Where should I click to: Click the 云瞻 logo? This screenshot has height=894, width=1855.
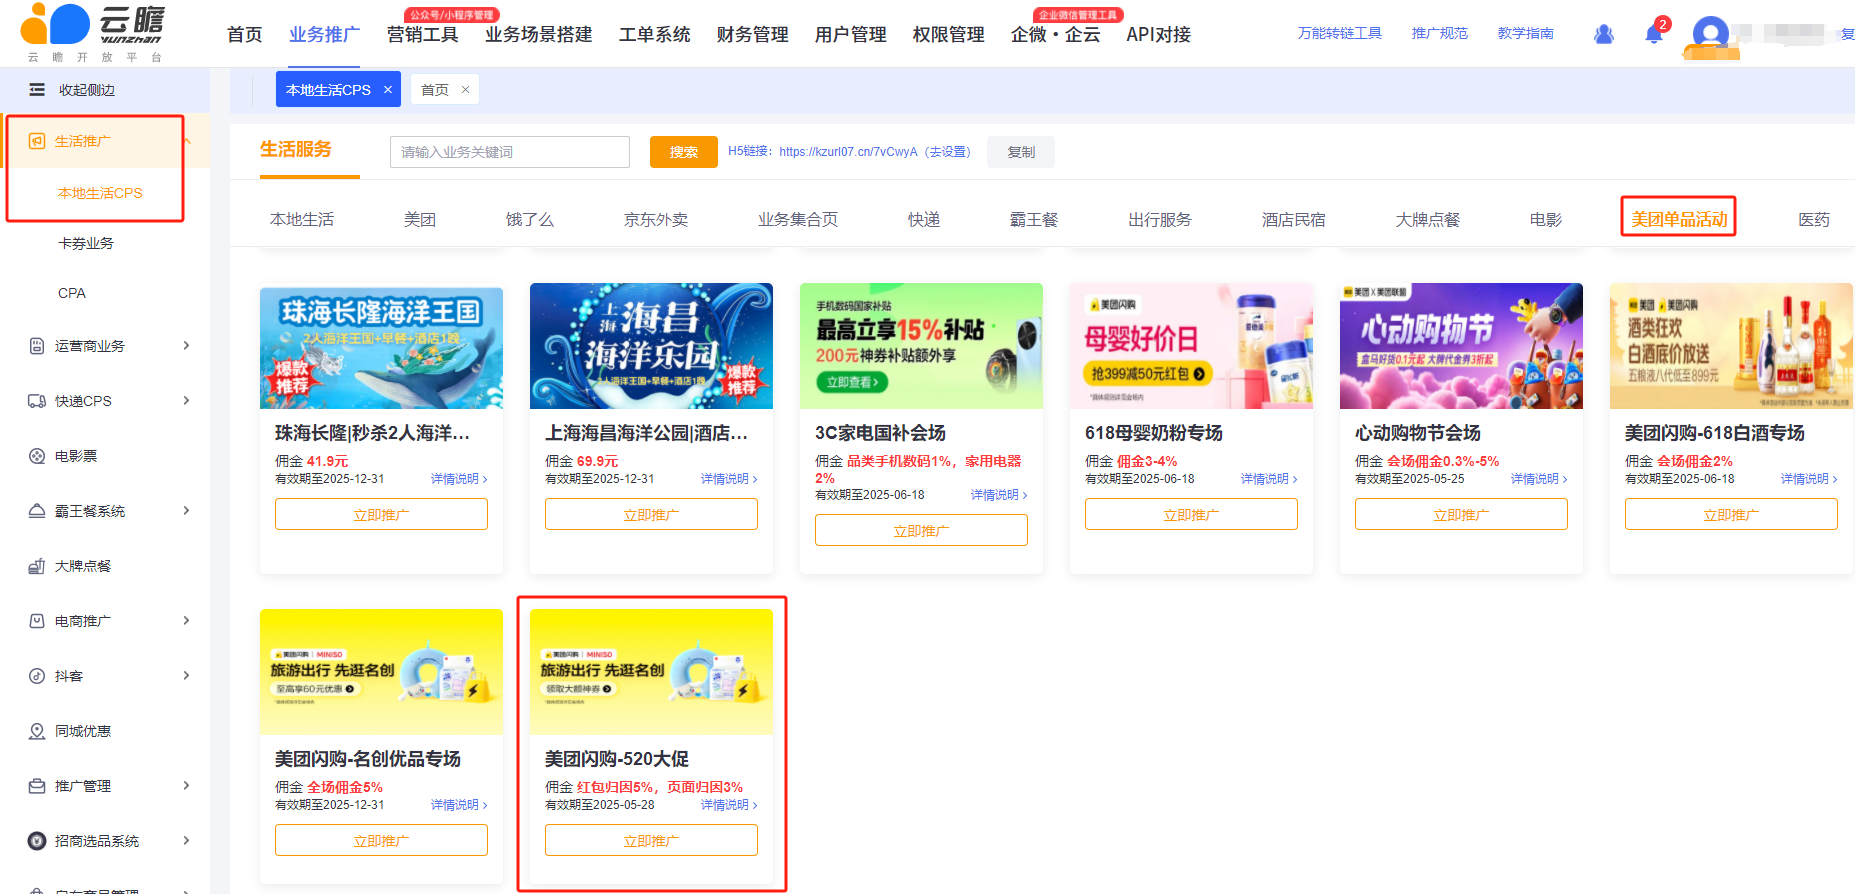tap(92, 34)
